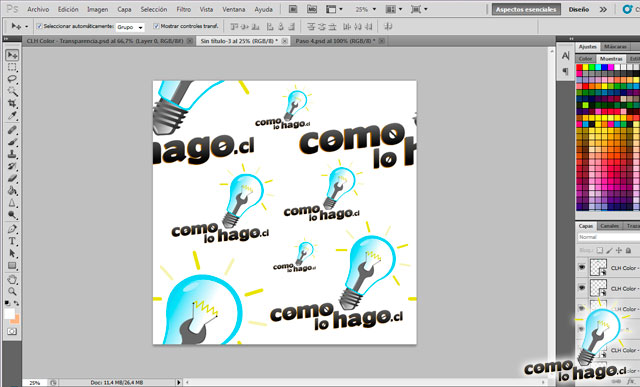The image size is (640, 387).
Task: Pick the Eyedropper tool
Action: 12,116
